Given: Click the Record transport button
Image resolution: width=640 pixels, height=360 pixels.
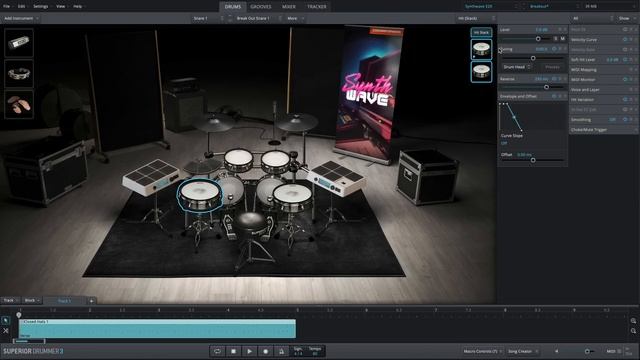Looking at the screenshot, I should [265, 351].
